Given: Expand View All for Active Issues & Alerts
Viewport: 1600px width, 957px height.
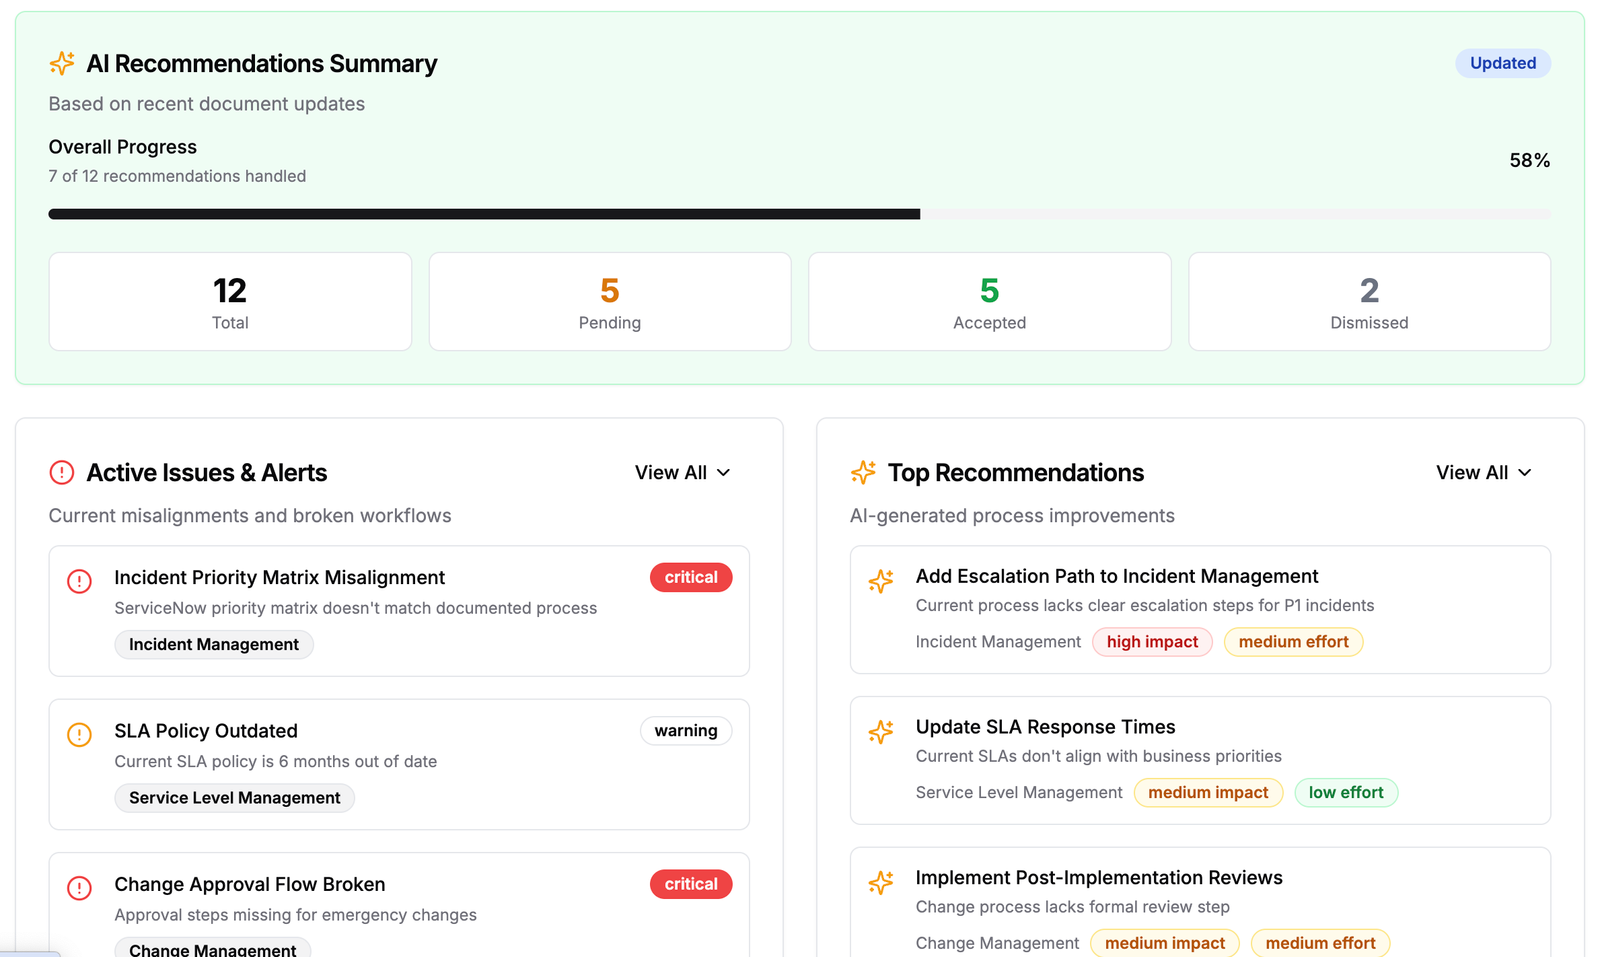Looking at the screenshot, I should [683, 472].
